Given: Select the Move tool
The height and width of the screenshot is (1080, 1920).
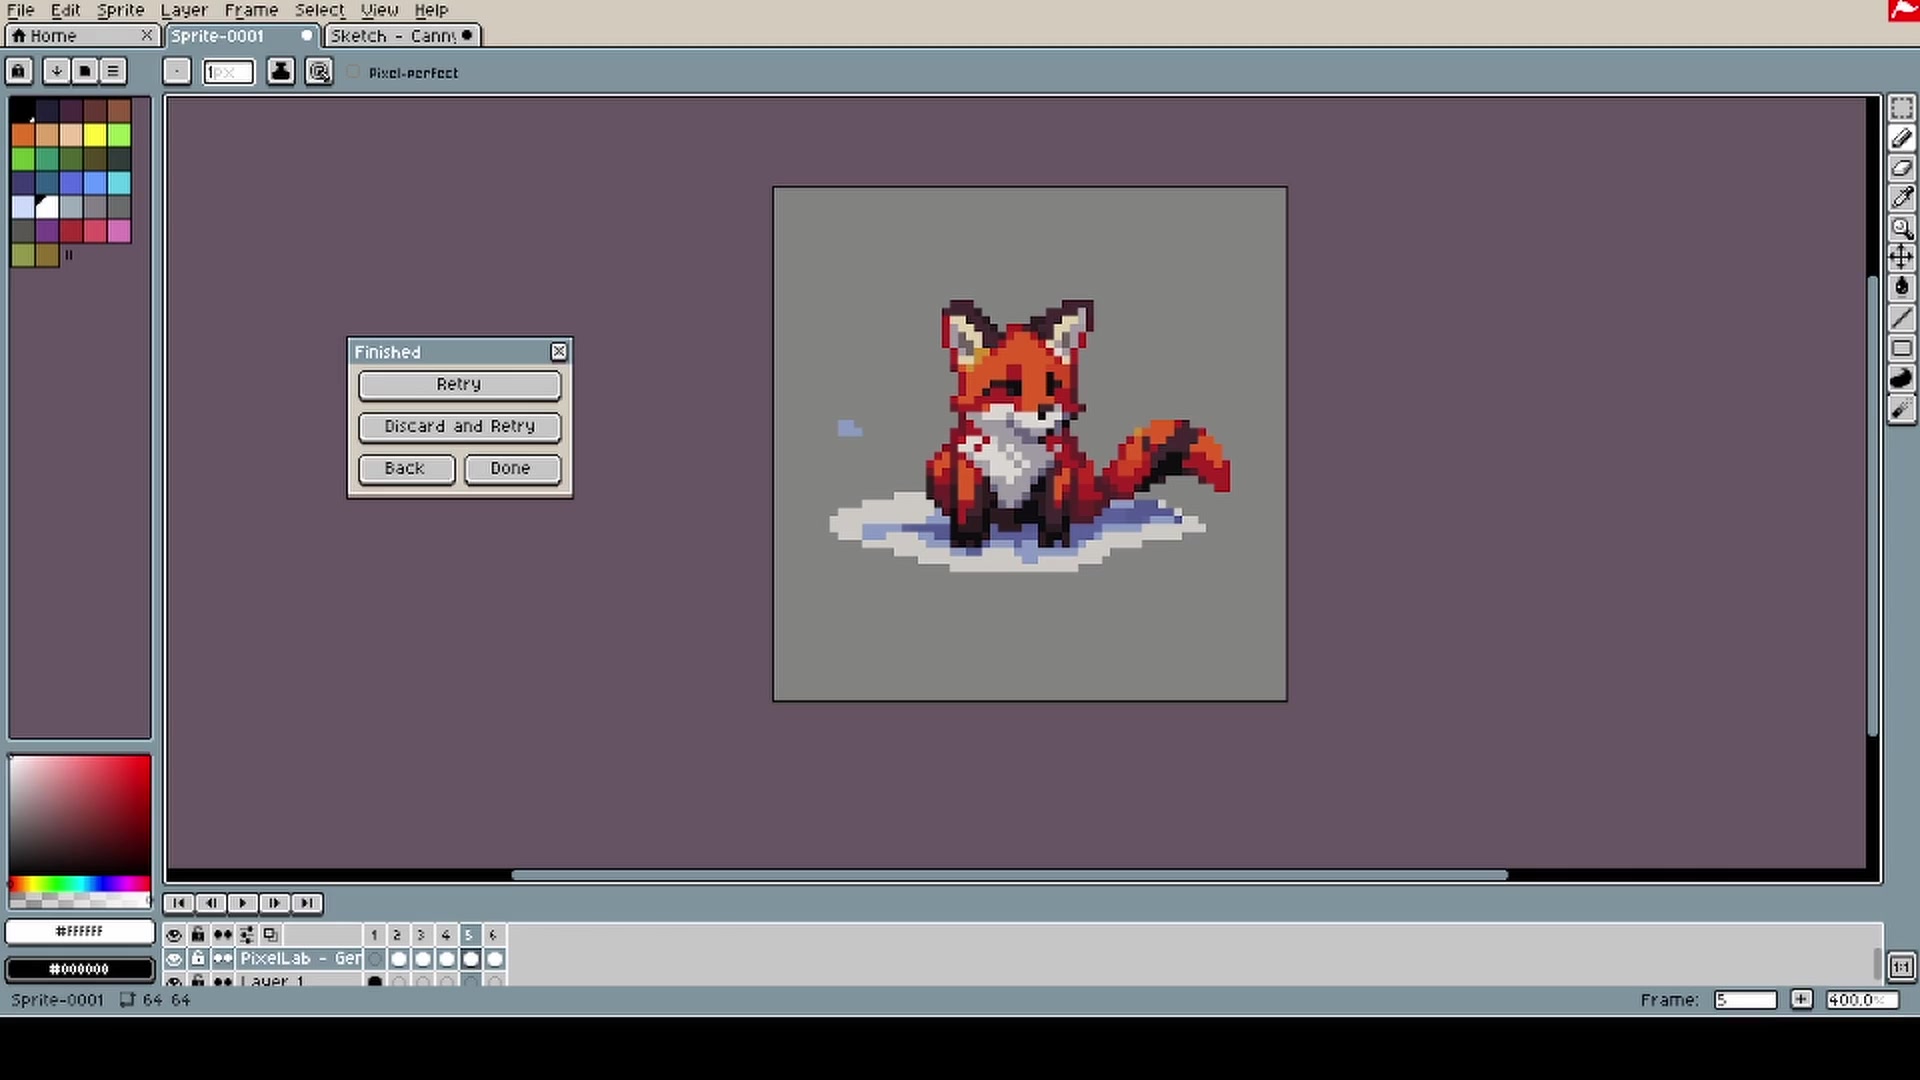Looking at the screenshot, I should (1901, 258).
